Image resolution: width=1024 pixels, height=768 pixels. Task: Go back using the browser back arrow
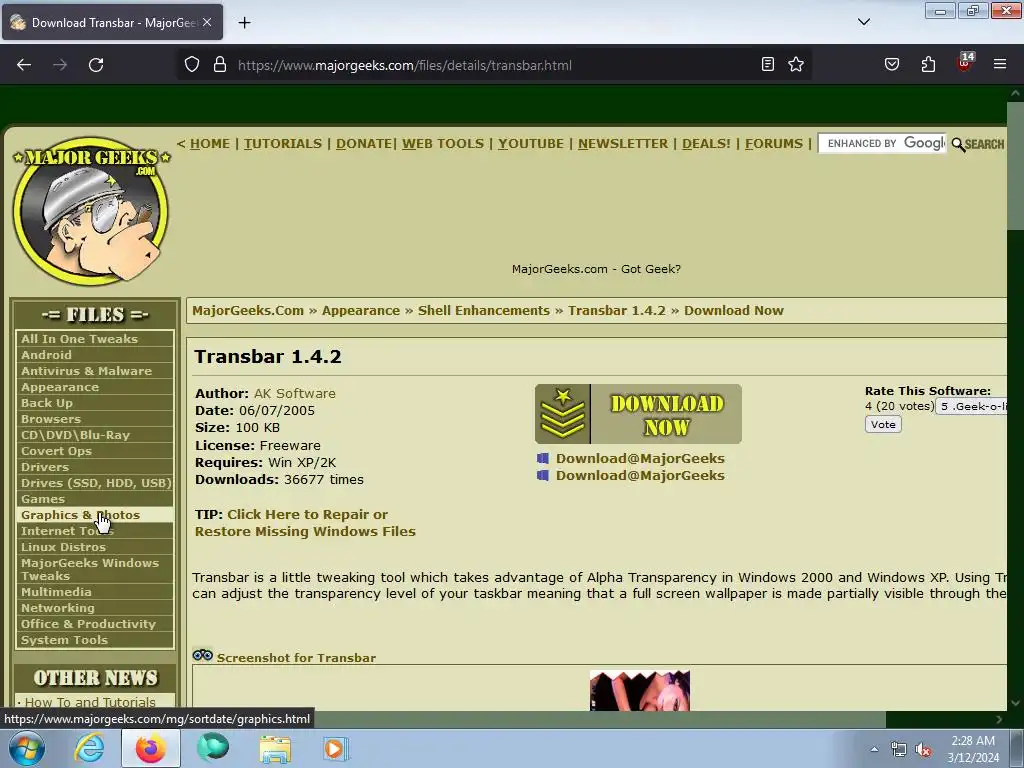click(x=24, y=65)
